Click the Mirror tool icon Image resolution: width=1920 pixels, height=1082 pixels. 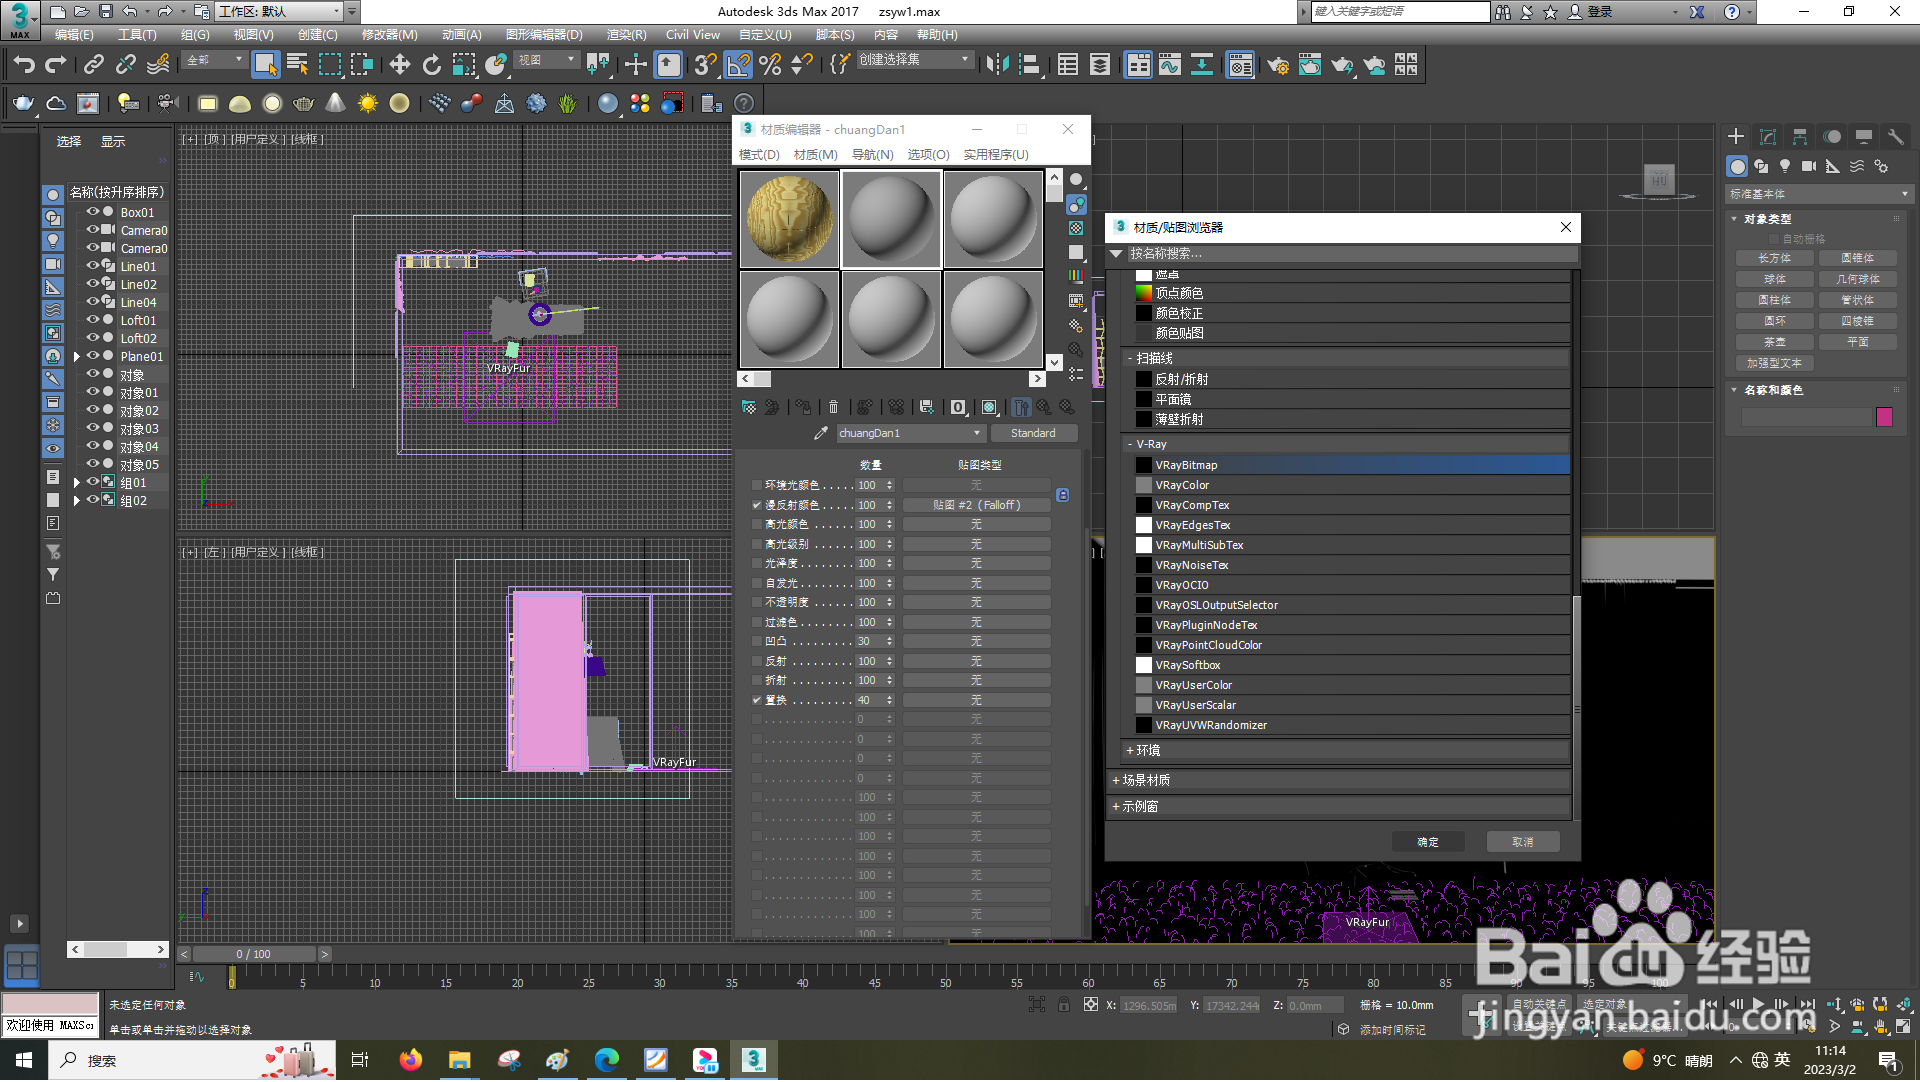pos(997,65)
